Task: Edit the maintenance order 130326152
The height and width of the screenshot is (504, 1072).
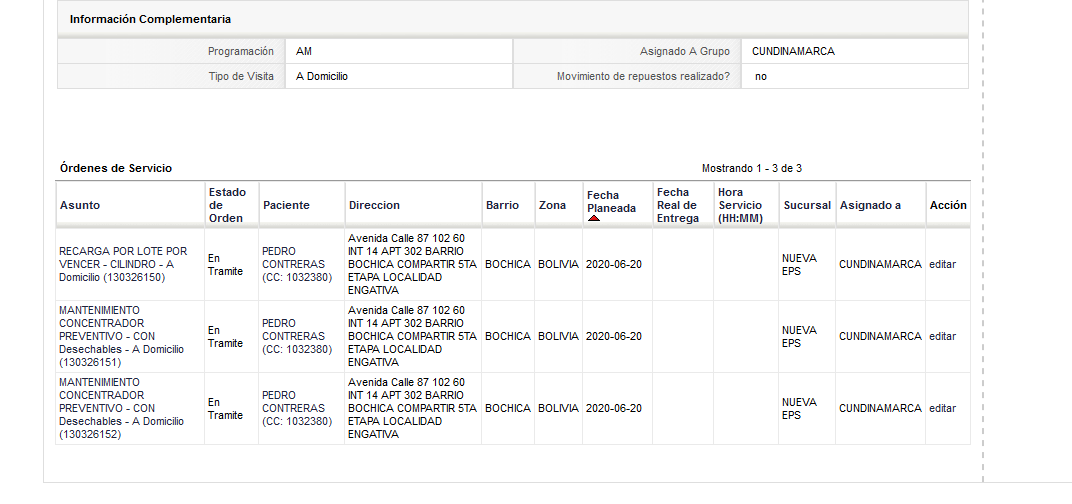Action: tap(943, 408)
